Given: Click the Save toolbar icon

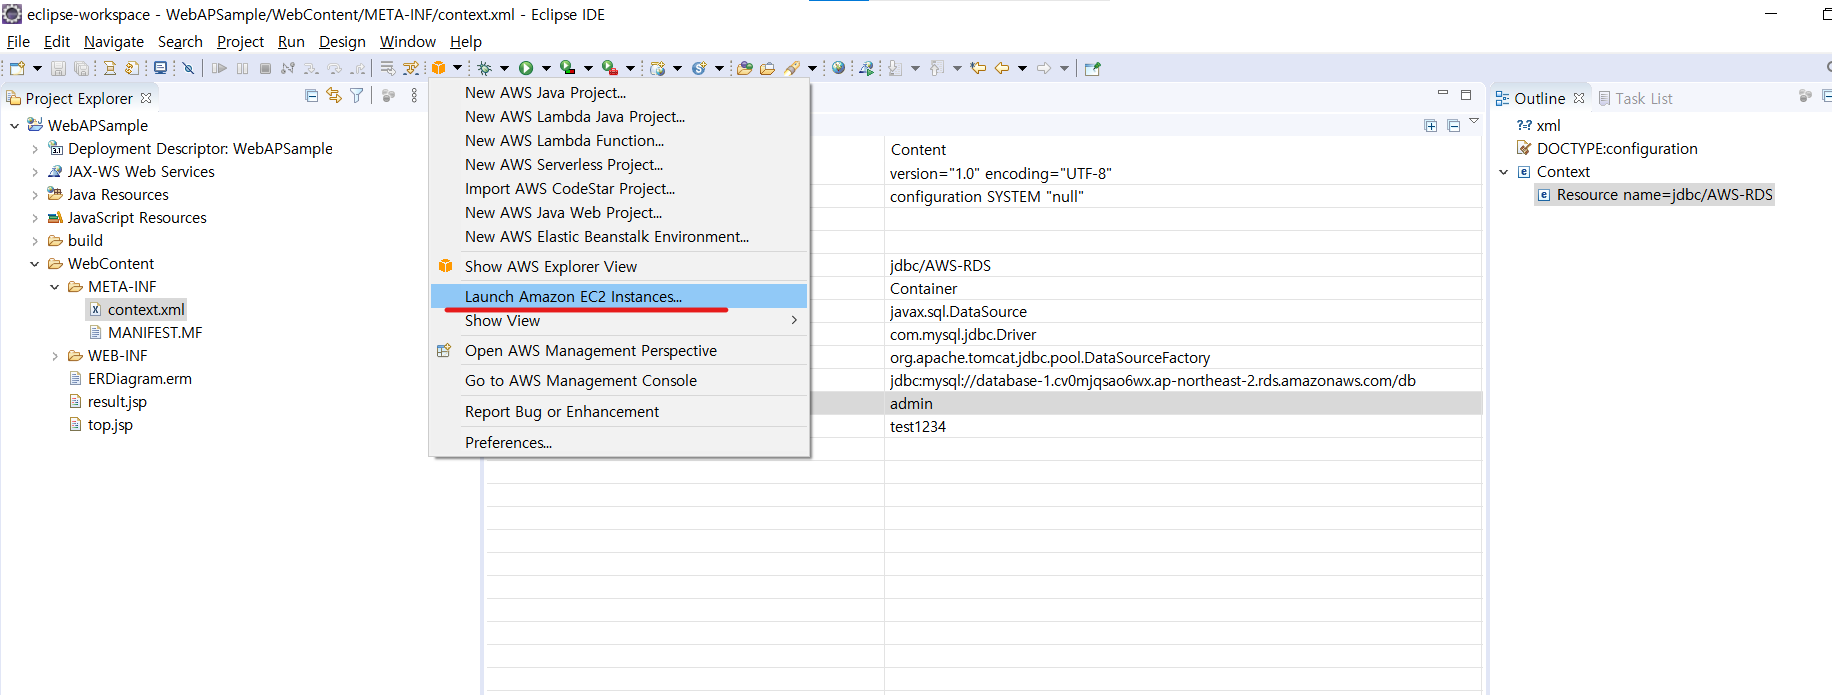Looking at the screenshot, I should [58, 68].
